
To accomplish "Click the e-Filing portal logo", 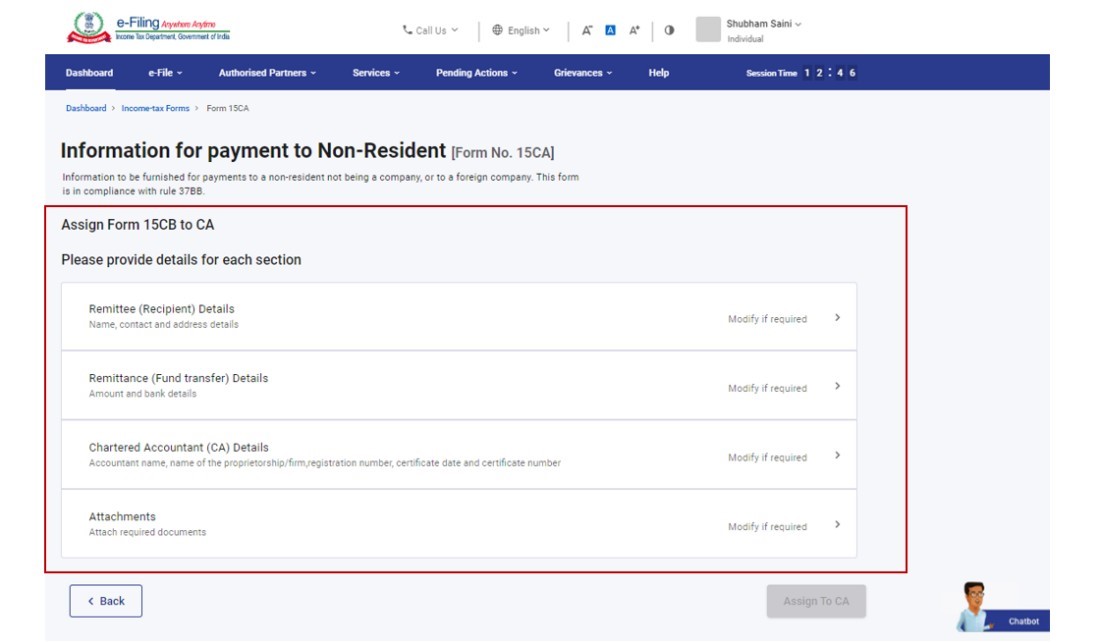I will [148, 28].
